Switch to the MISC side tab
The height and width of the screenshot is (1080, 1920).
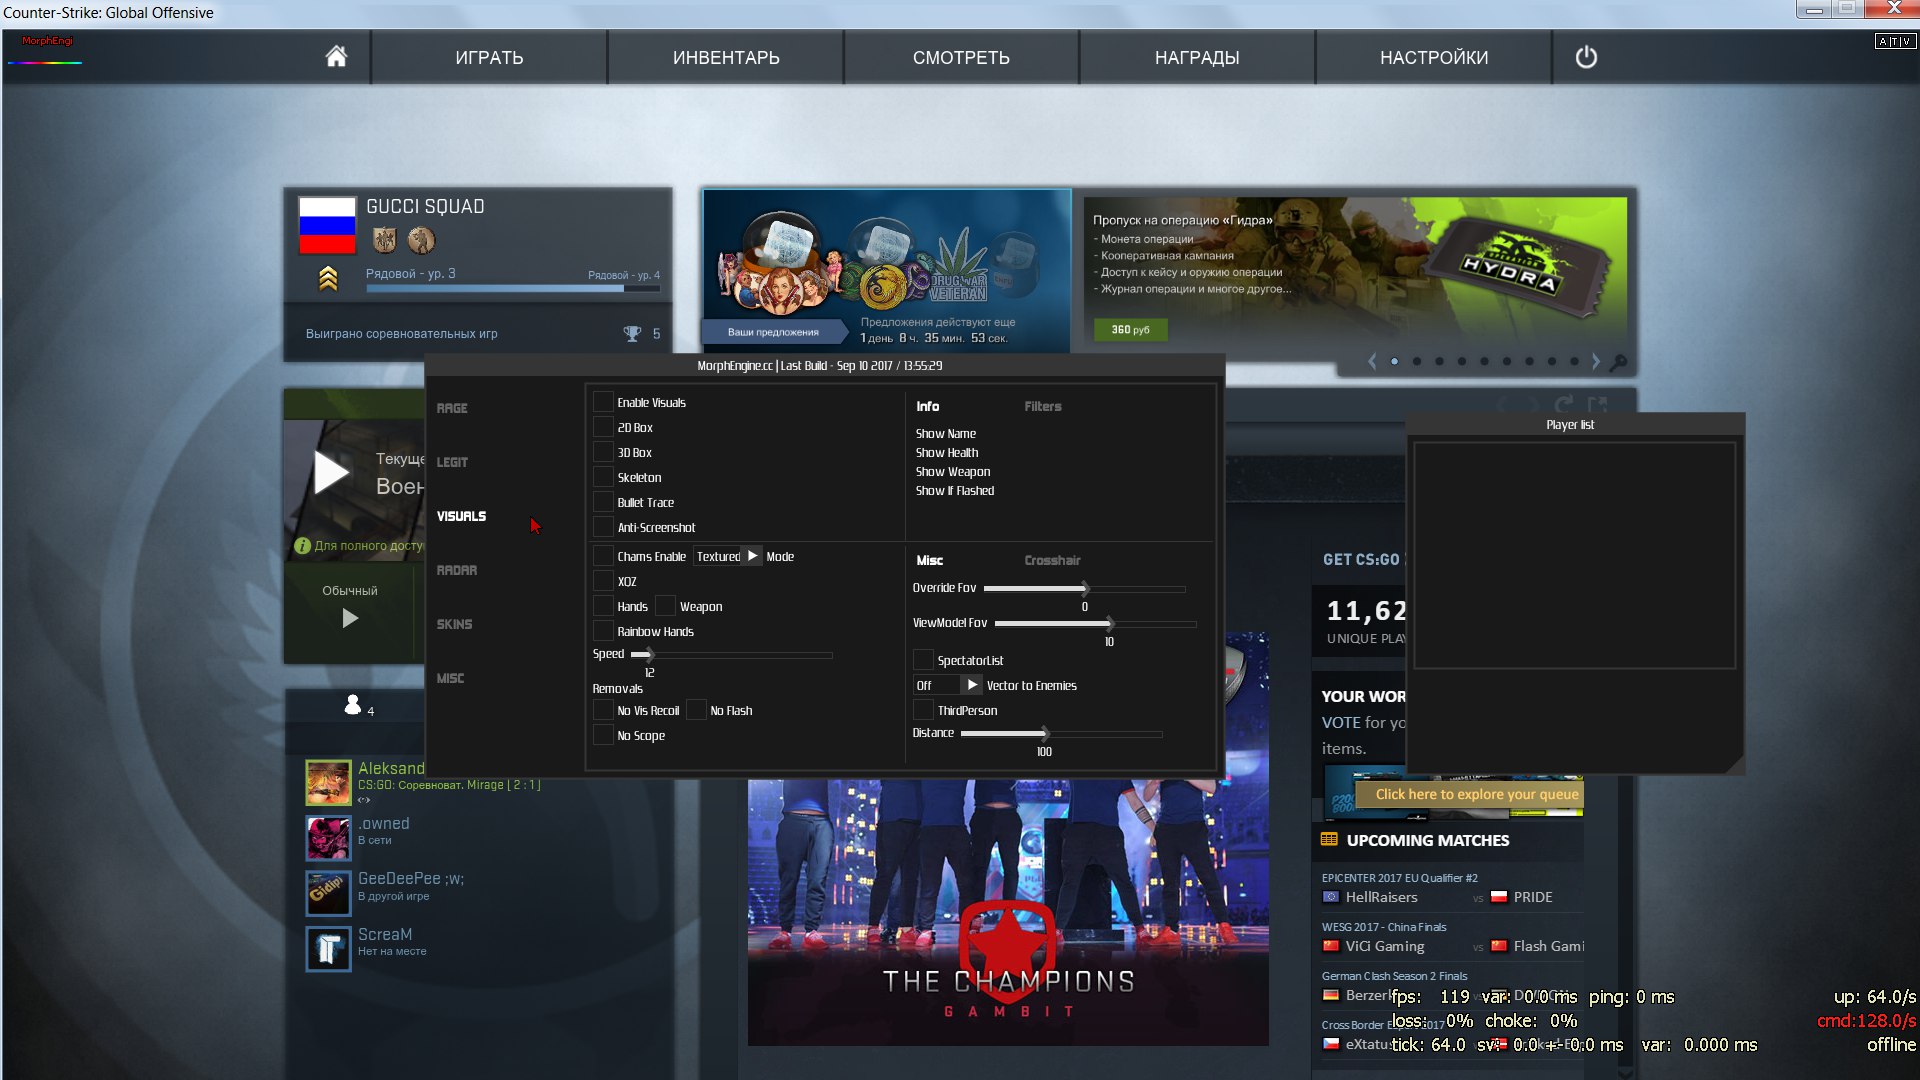[x=450, y=678]
